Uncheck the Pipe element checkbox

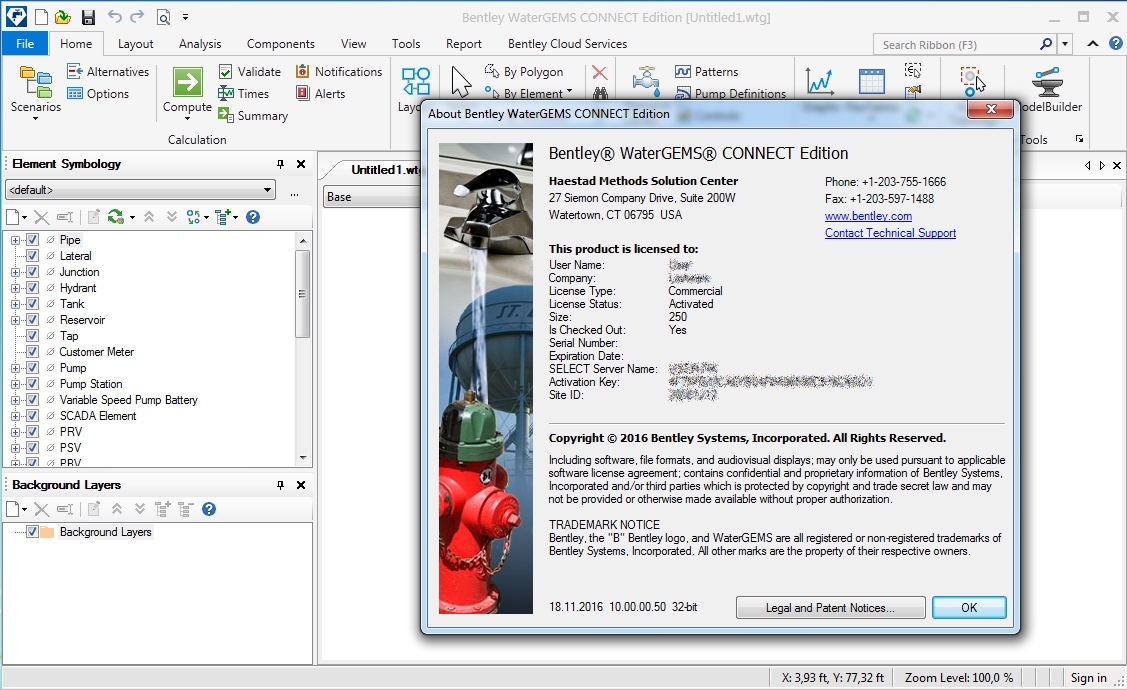click(32, 239)
